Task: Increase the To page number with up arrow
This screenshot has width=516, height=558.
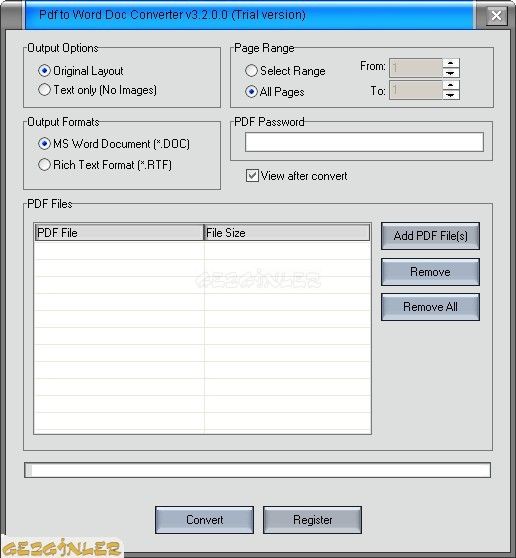Action: [x=451, y=85]
